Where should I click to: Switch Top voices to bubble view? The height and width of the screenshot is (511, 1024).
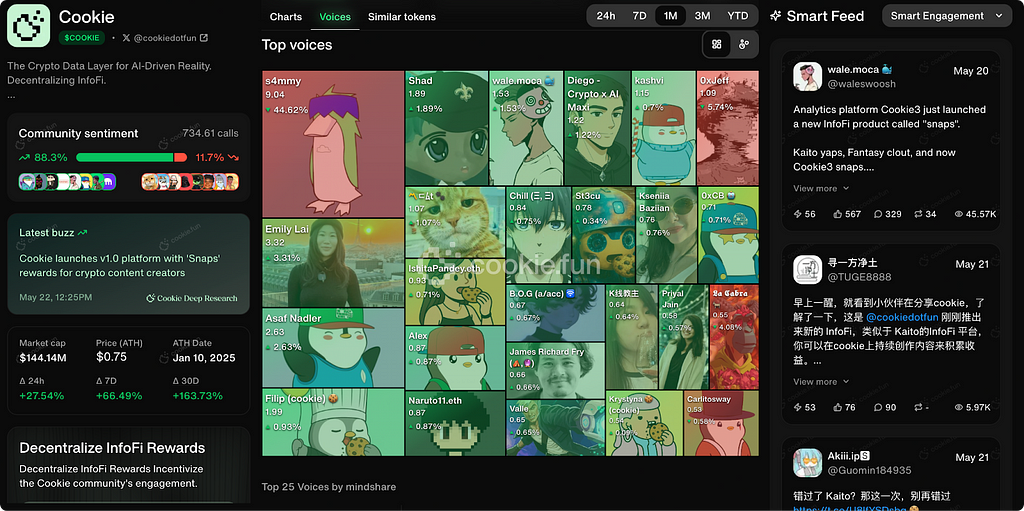pyautogui.click(x=743, y=44)
